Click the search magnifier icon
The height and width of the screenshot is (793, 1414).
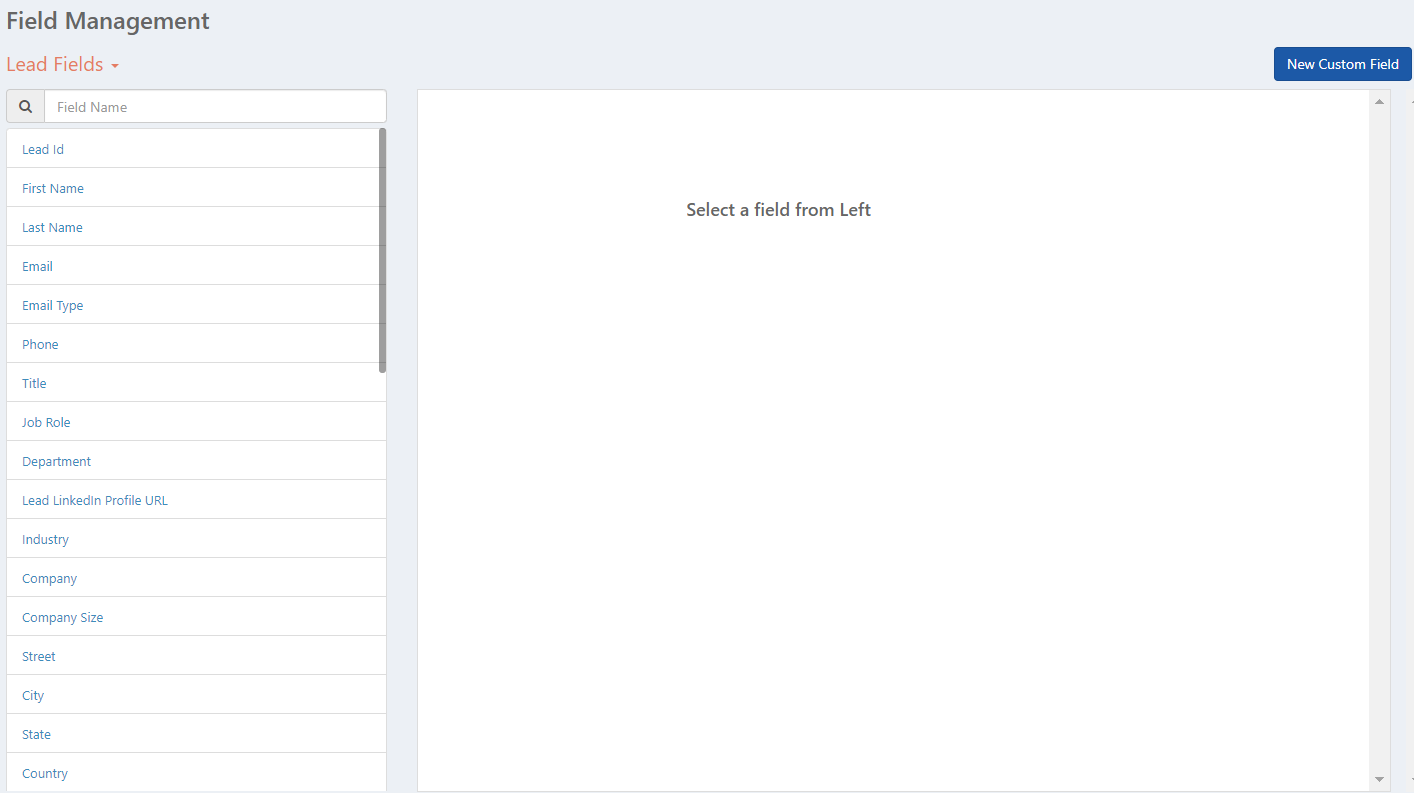tap(25, 107)
